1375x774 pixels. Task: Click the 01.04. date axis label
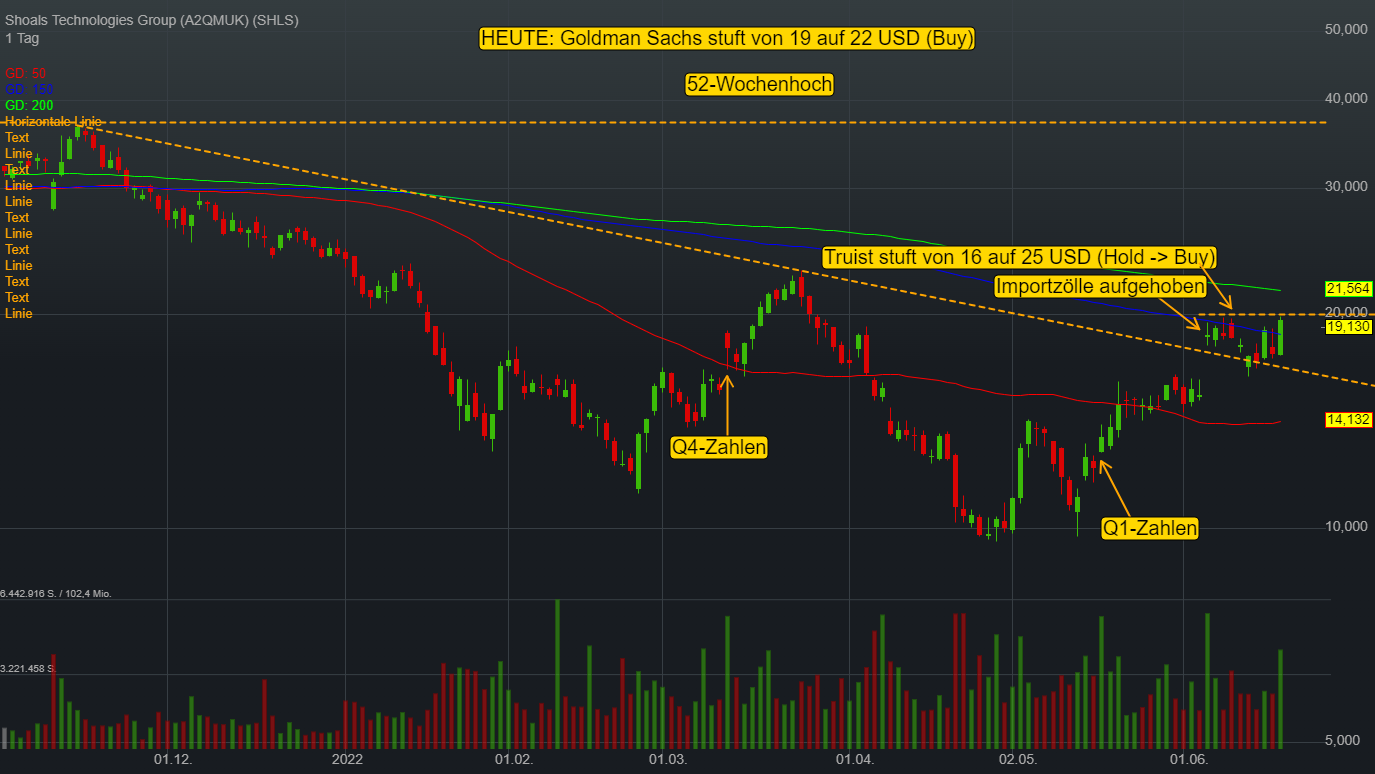856,760
